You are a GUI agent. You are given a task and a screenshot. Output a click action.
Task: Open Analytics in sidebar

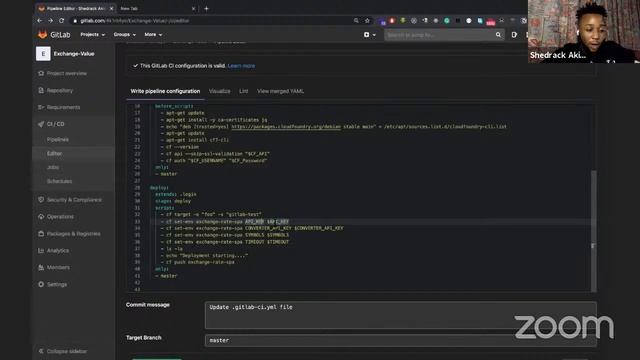(58, 251)
